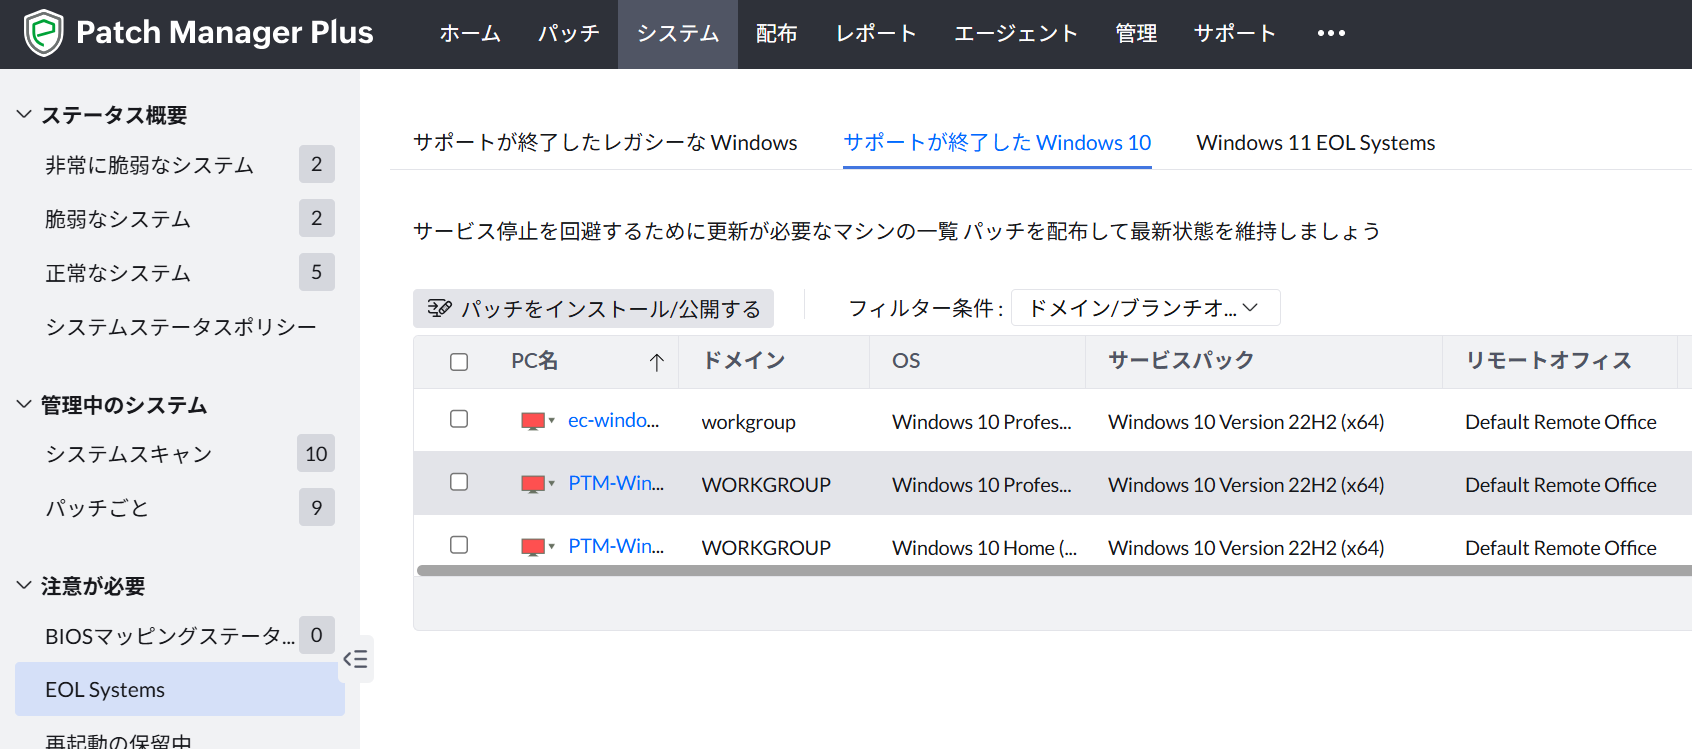1692x749 pixels.
Task: Open システムステータスポリシー in the sidebar
Action: [x=180, y=327]
